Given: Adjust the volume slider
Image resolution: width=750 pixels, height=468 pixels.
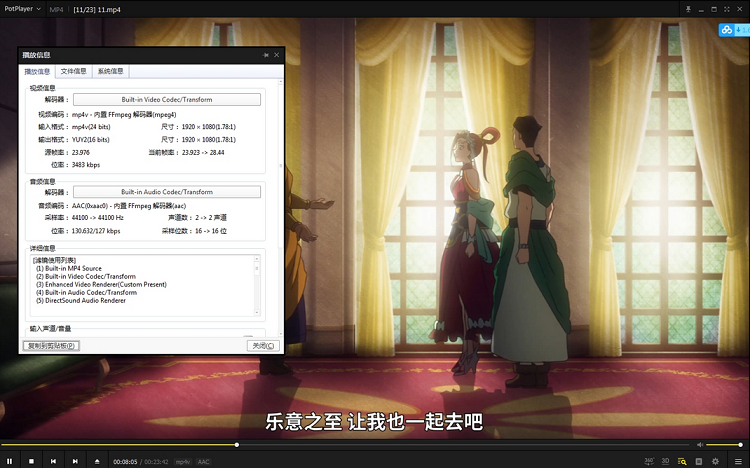Looking at the screenshot, I should tap(724, 444).
